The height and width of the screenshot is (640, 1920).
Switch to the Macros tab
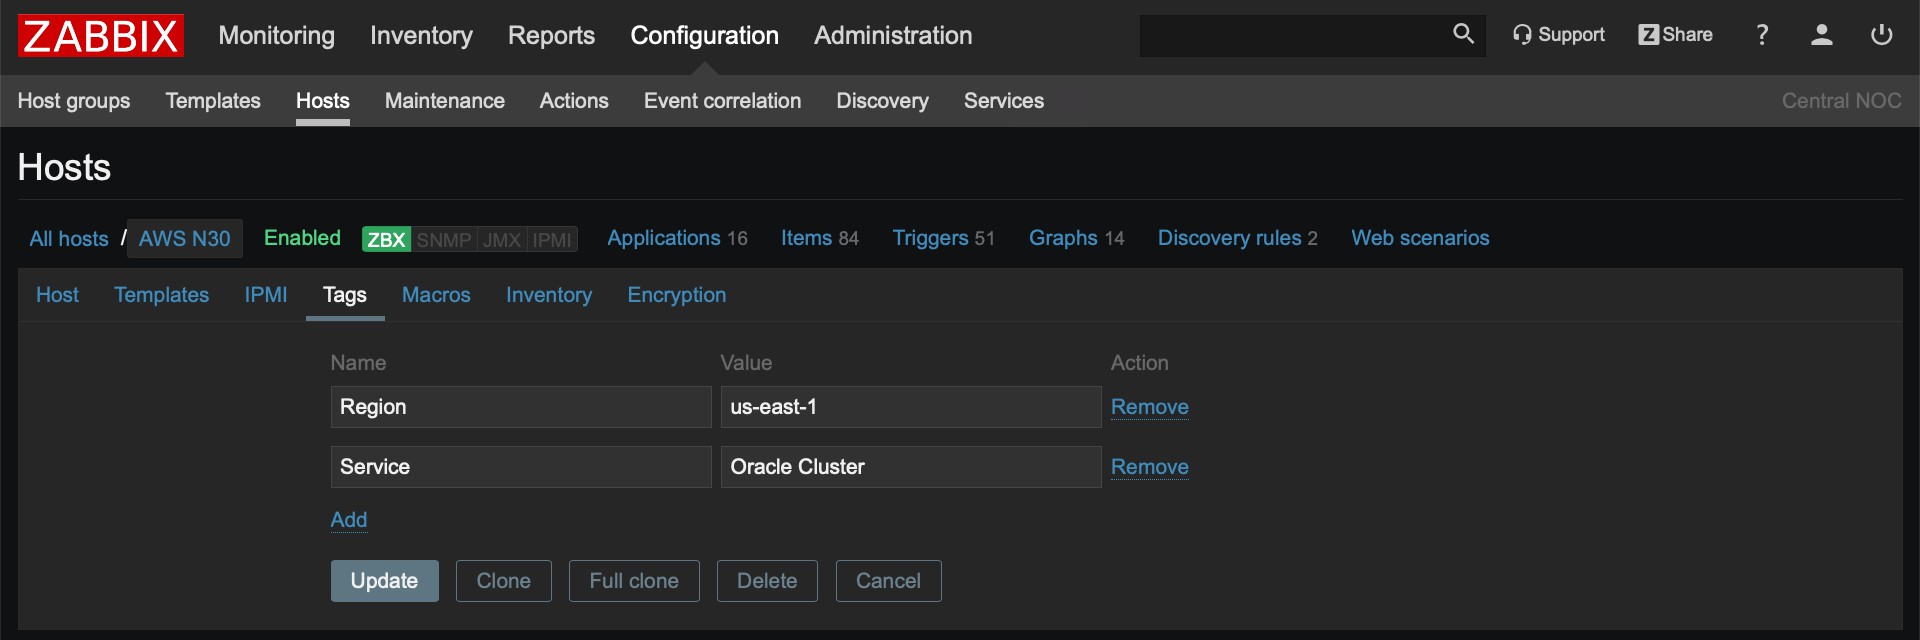436,295
